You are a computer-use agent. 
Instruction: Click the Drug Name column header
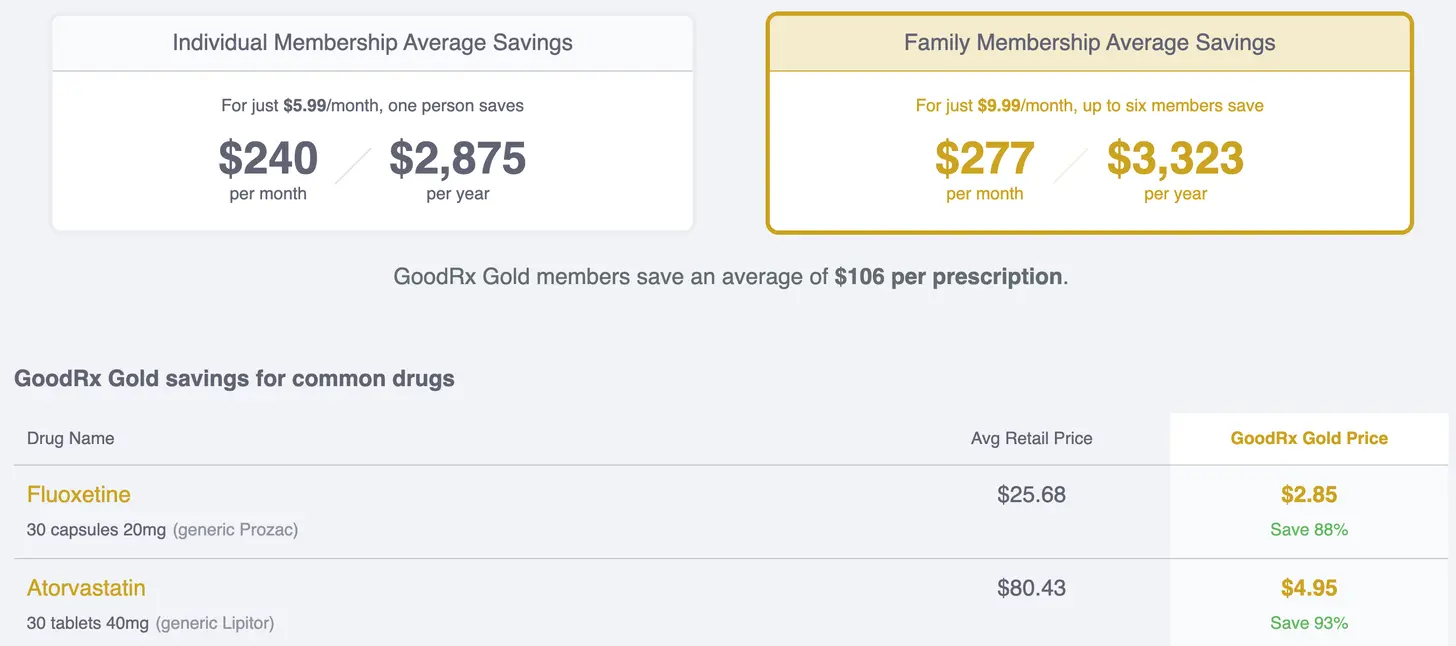70,438
